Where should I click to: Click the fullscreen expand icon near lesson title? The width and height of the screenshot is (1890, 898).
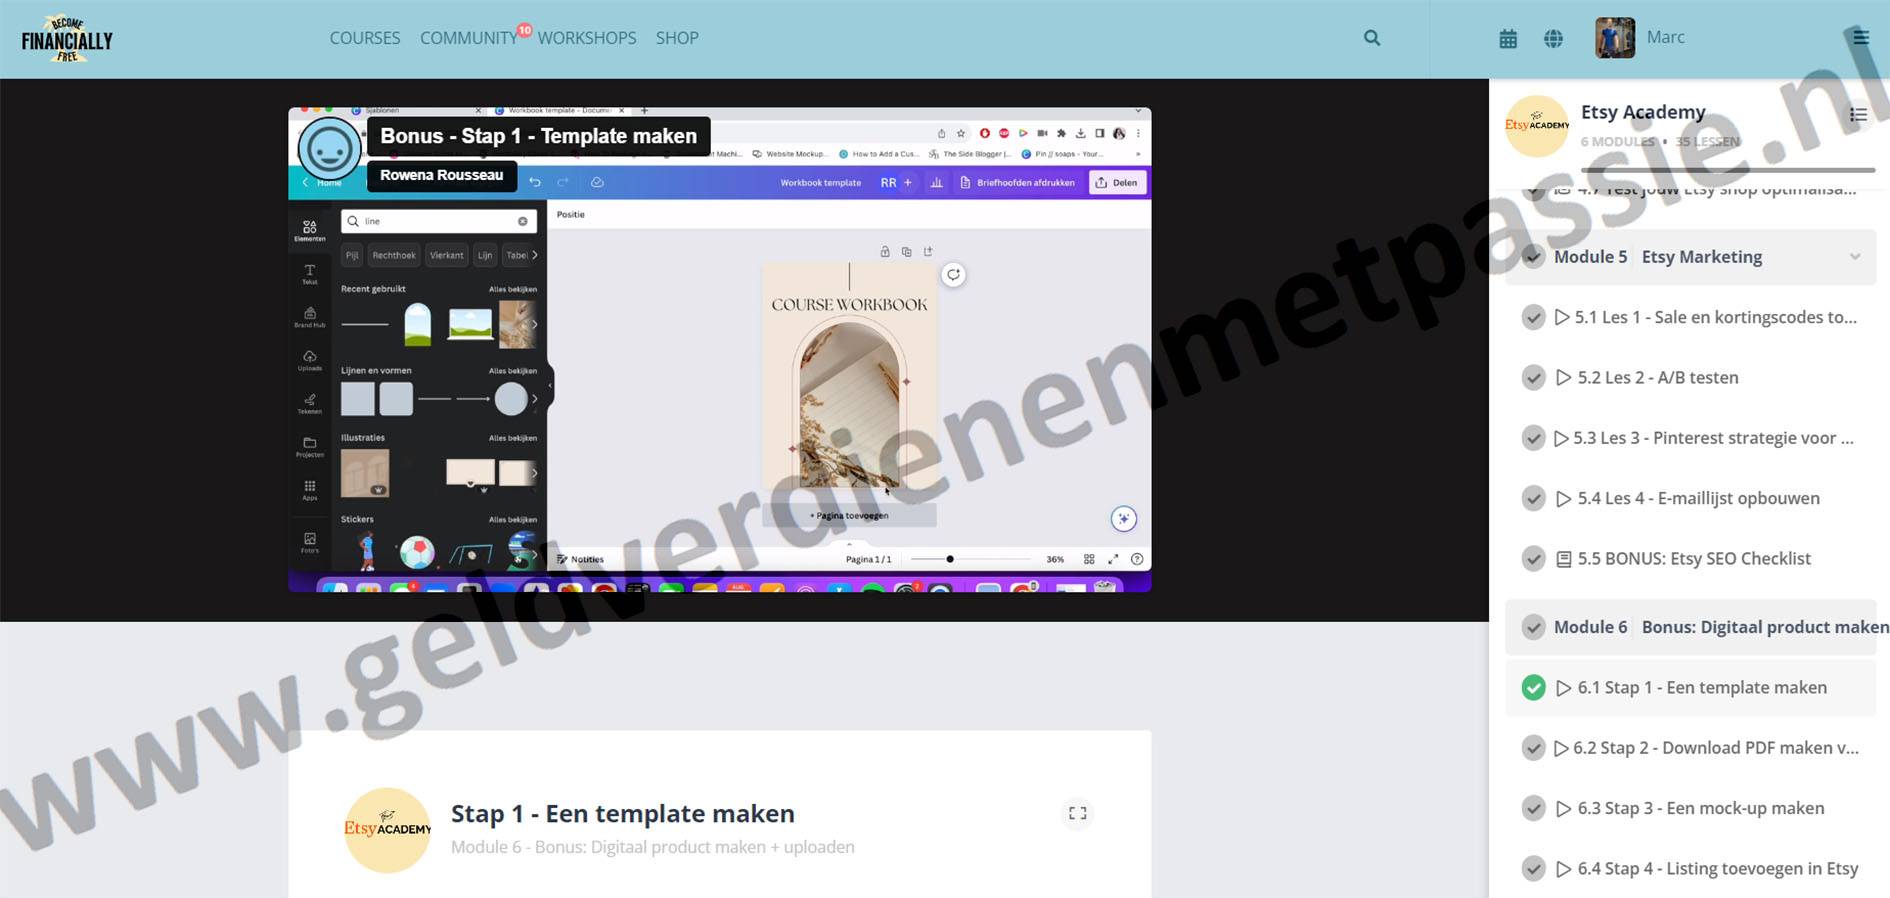coord(1077,813)
